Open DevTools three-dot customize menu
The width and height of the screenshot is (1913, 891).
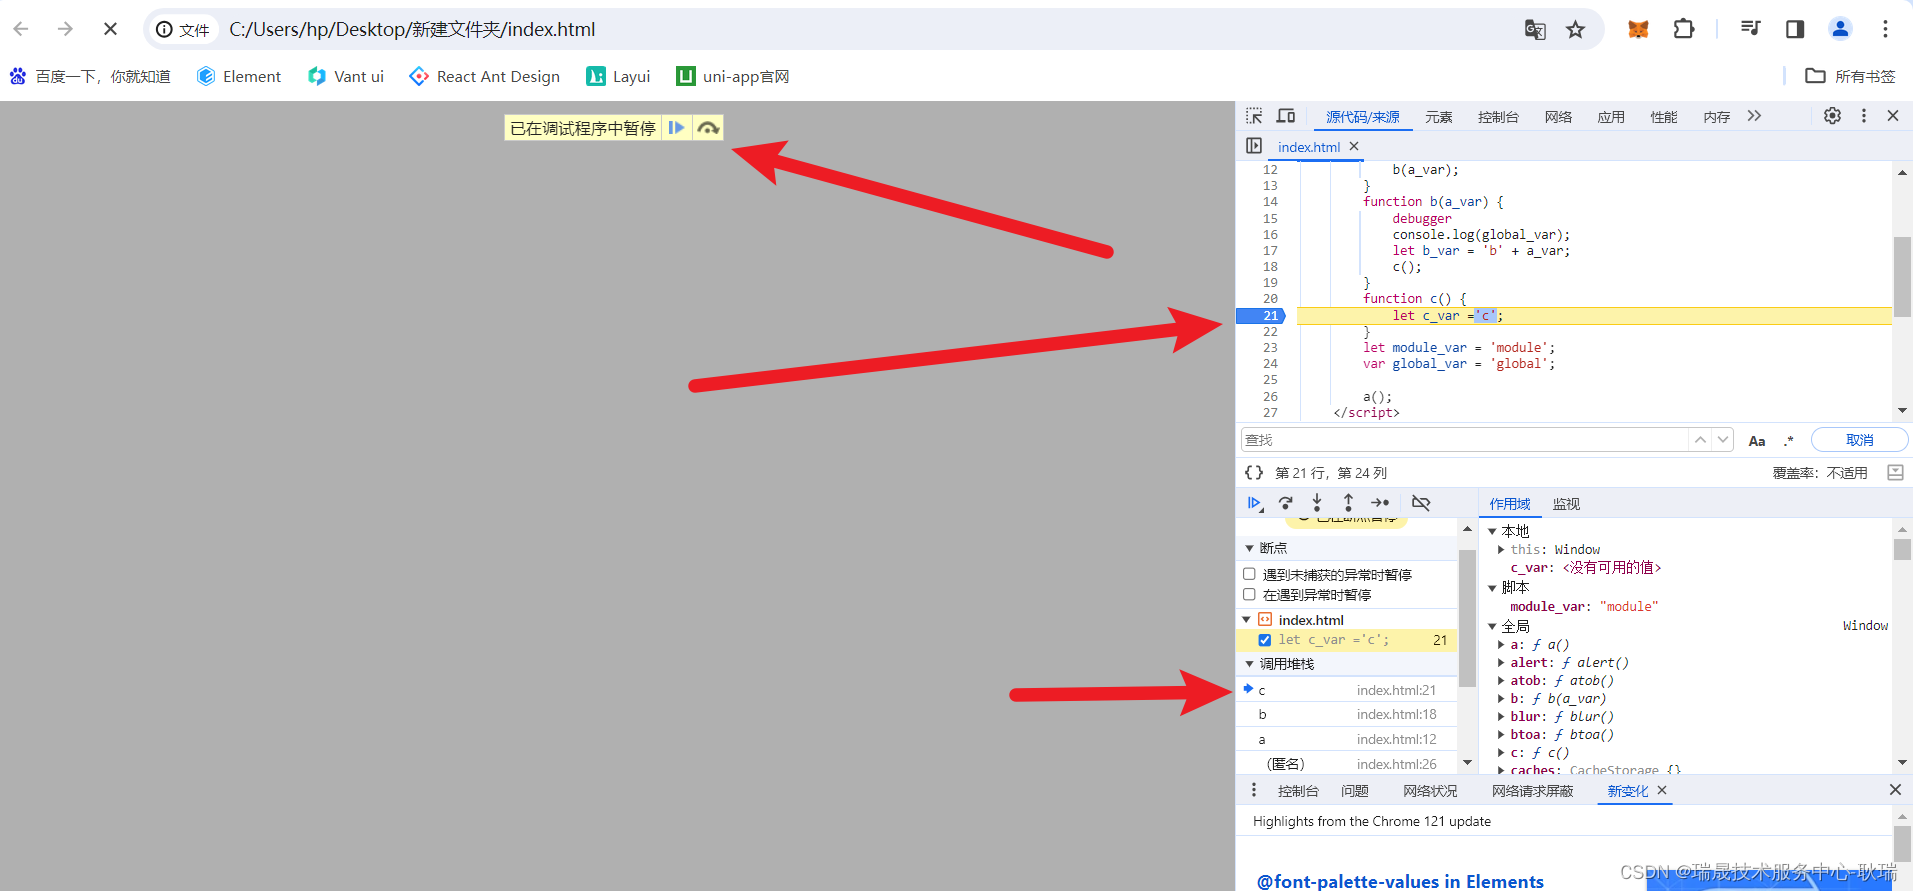coord(1864,116)
